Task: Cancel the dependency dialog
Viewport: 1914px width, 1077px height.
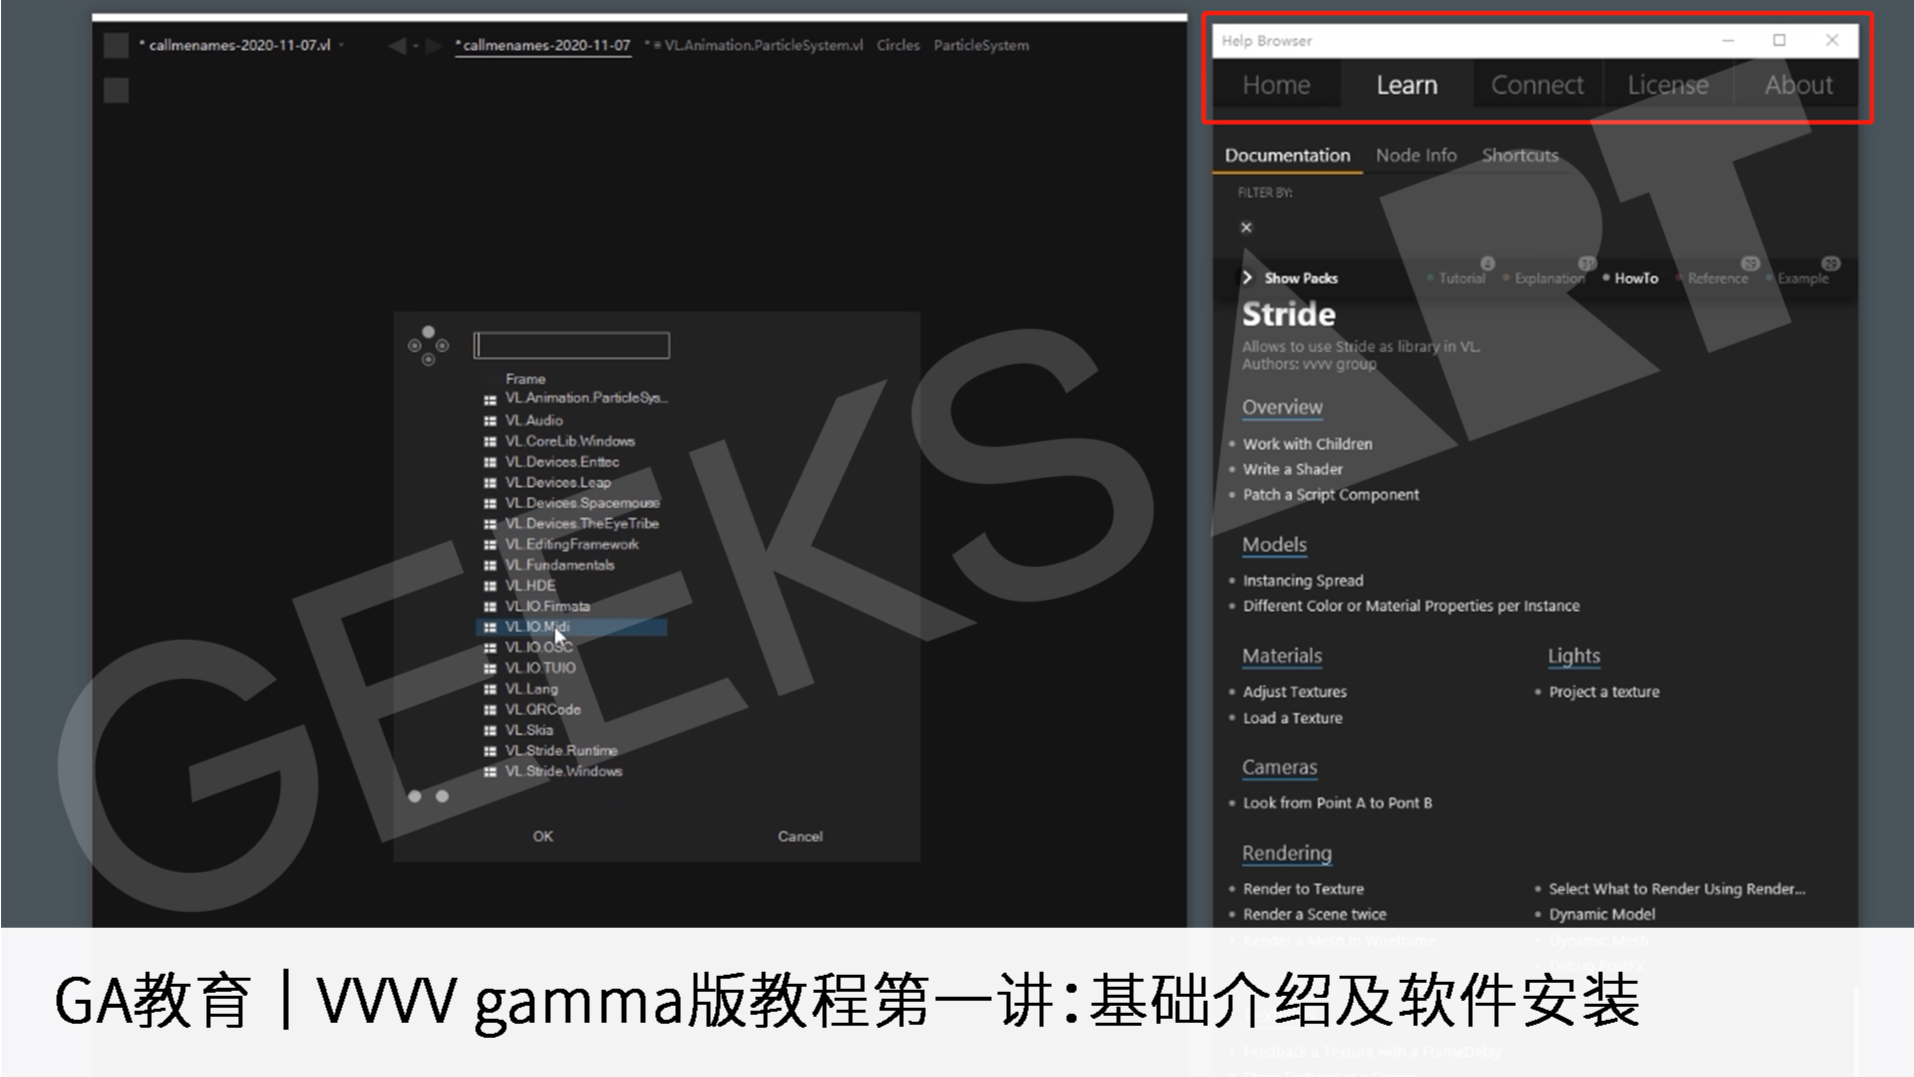Action: click(800, 836)
